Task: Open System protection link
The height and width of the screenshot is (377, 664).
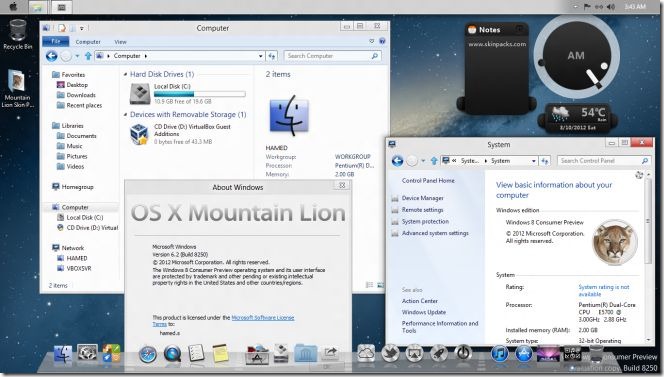Action: [x=425, y=222]
